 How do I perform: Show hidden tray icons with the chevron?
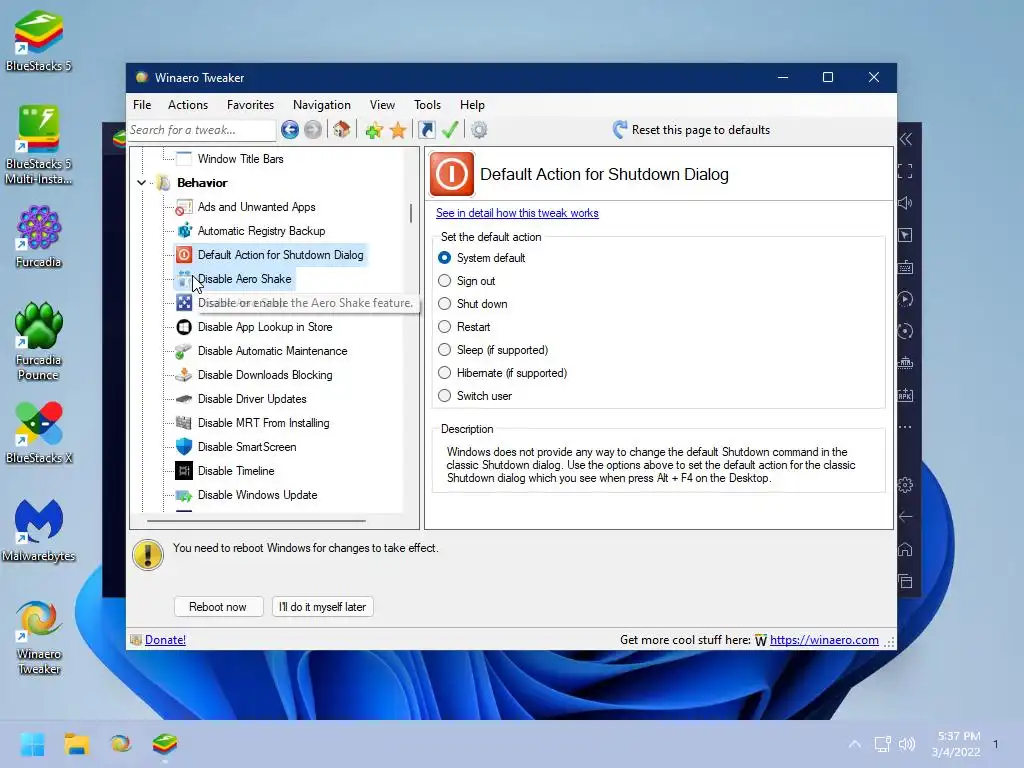(854, 744)
